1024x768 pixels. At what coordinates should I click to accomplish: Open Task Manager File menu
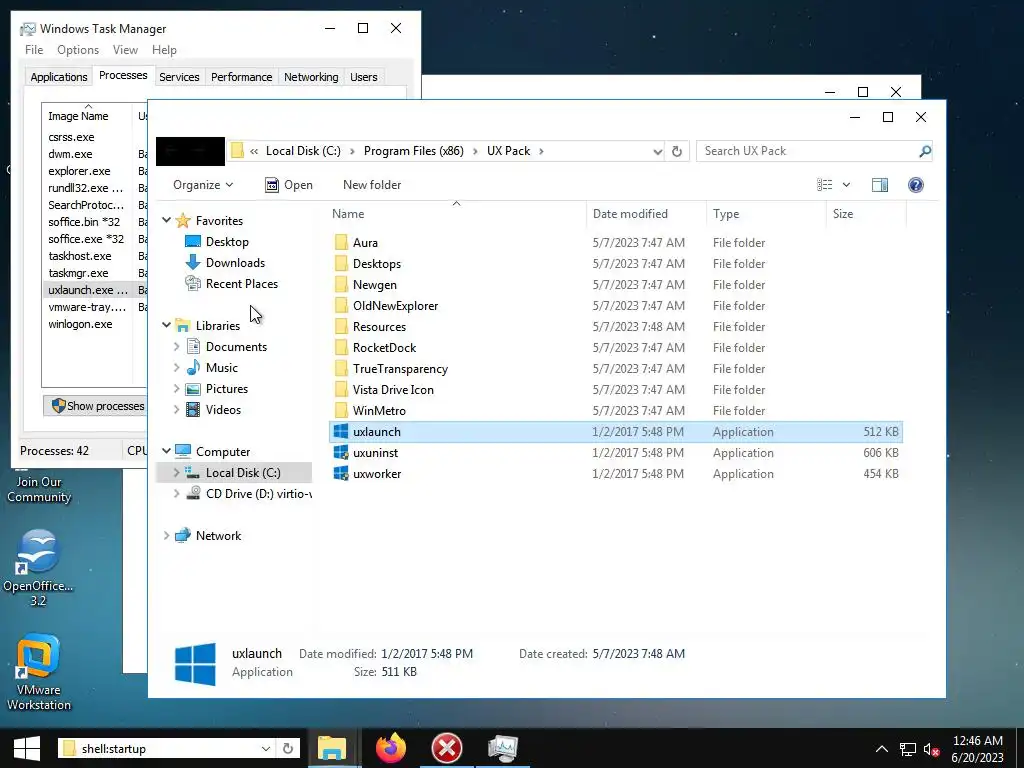pyautogui.click(x=34, y=50)
